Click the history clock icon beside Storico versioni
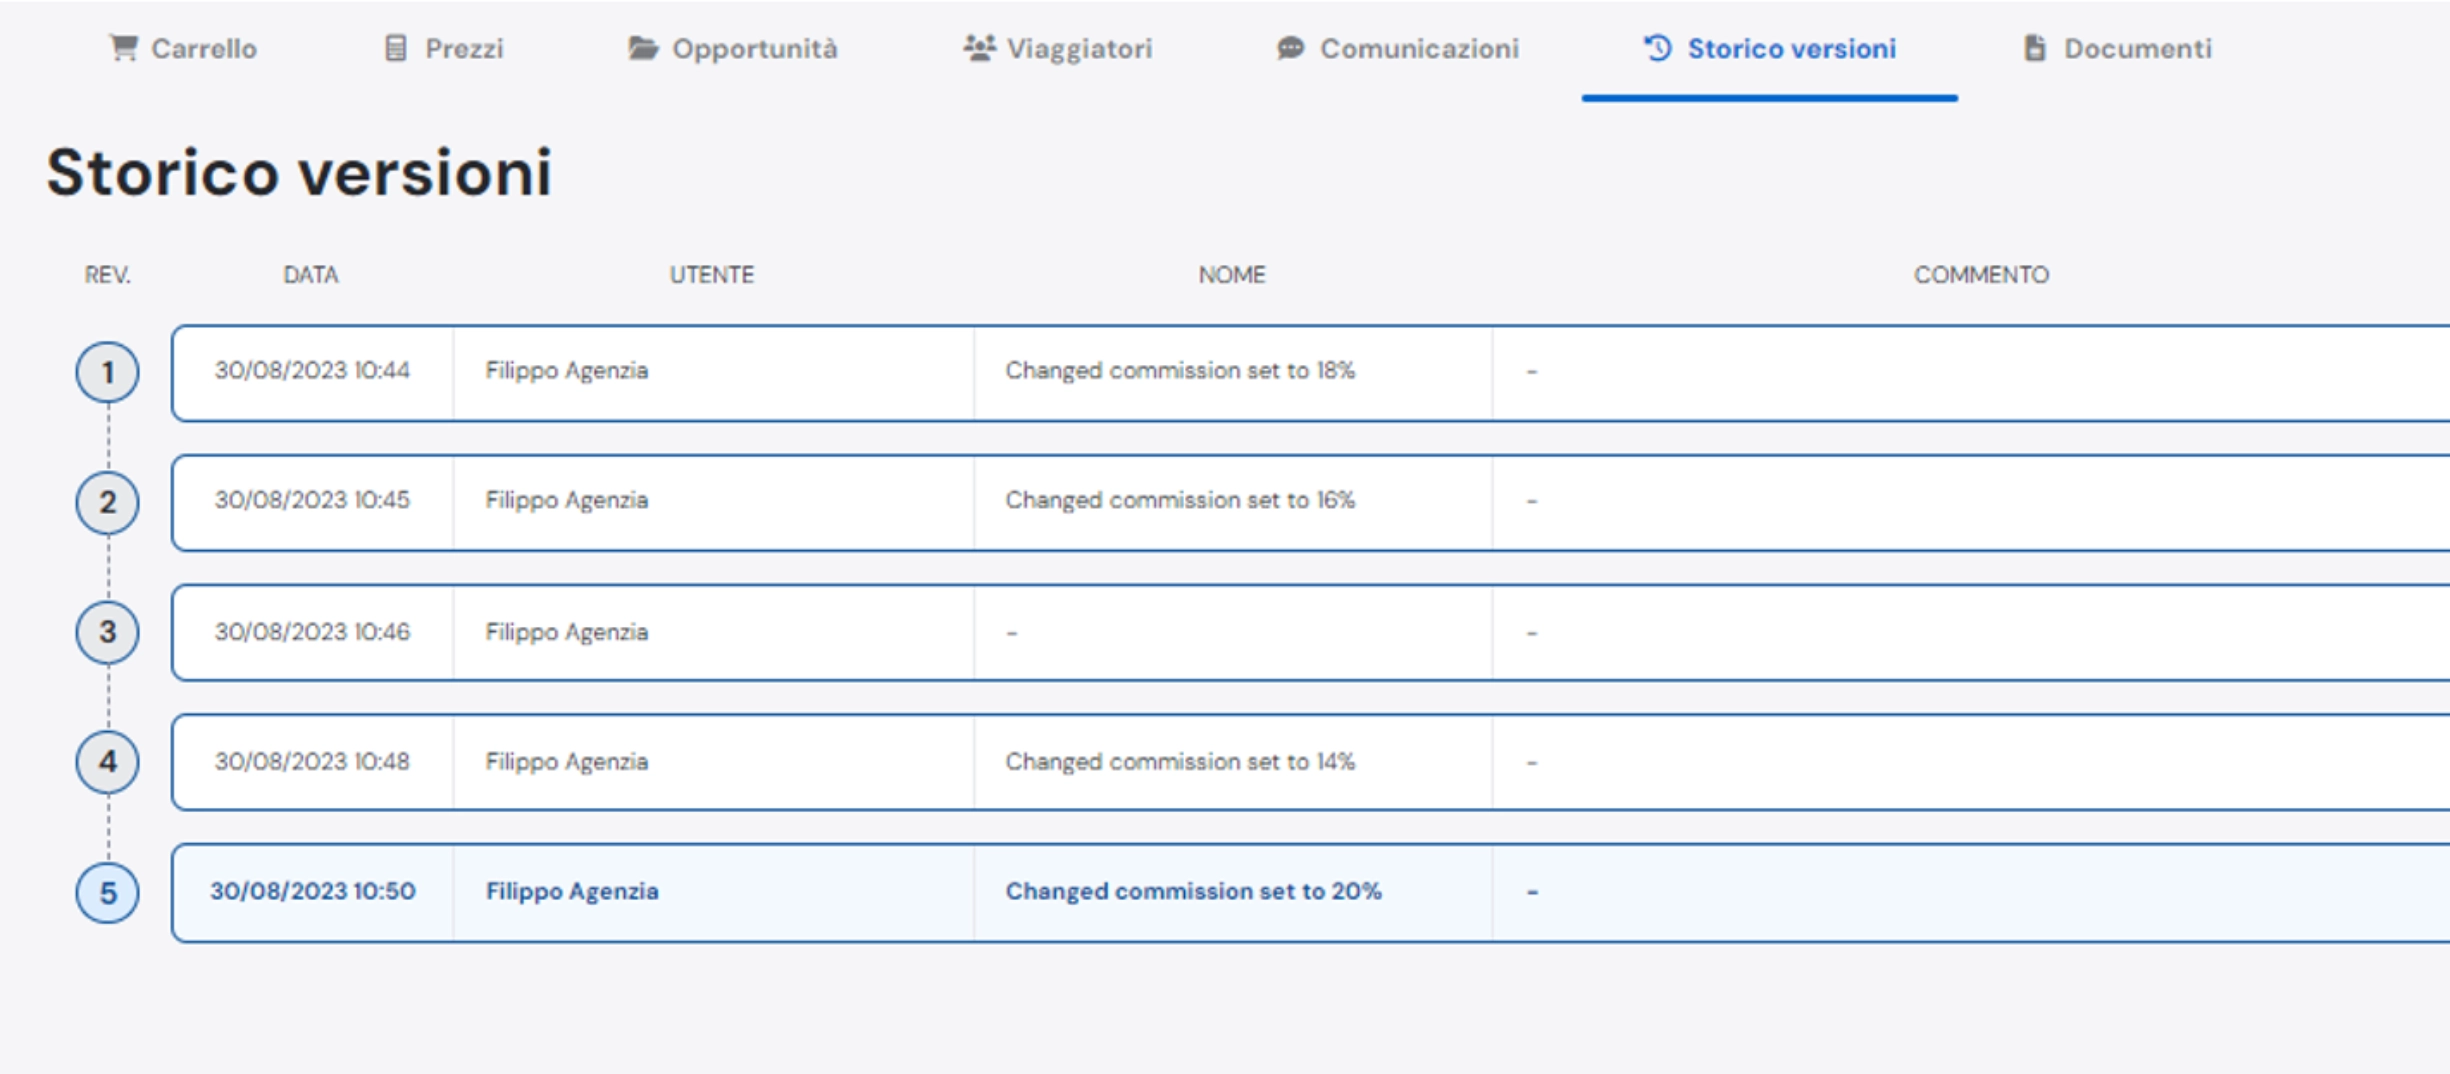The image size is (2450, 1074). [1657, 48]
